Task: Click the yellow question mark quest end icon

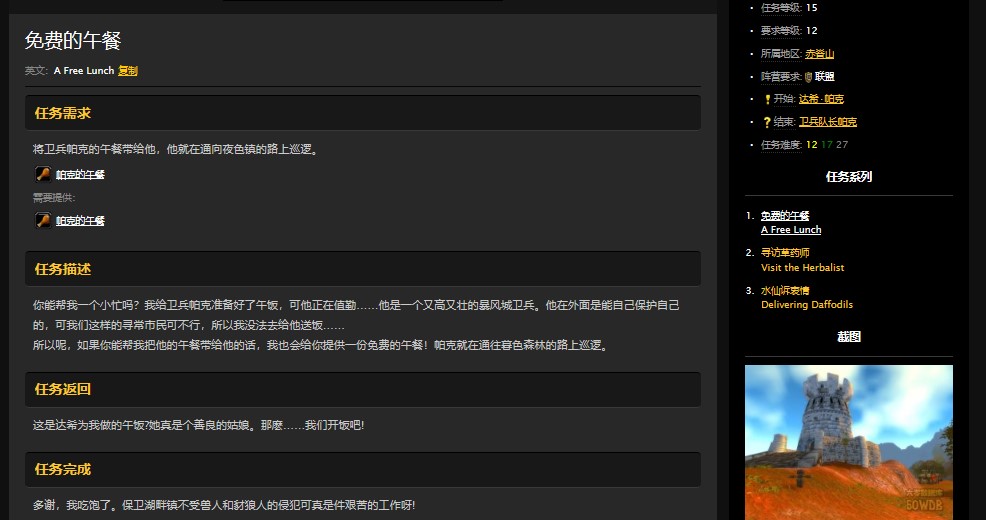Action: pyautogui.click(x=767, y=122)
